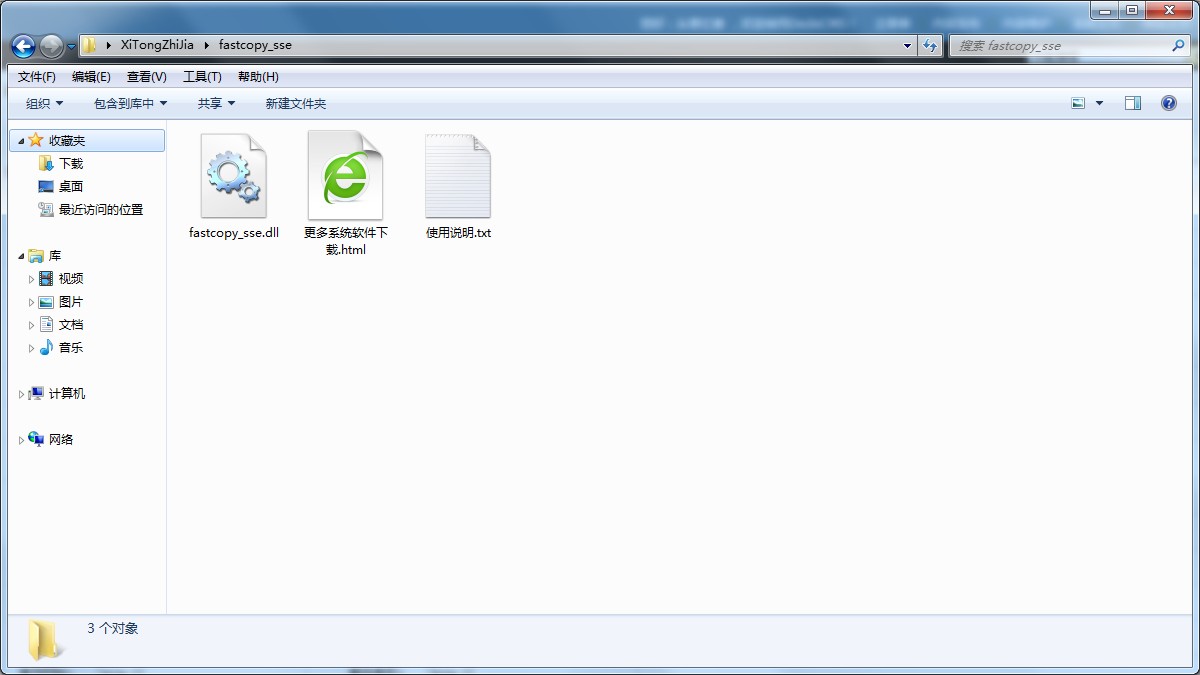Open the Help question mark icon
Screen dimensions: 1200x675
pos(1169,102)
